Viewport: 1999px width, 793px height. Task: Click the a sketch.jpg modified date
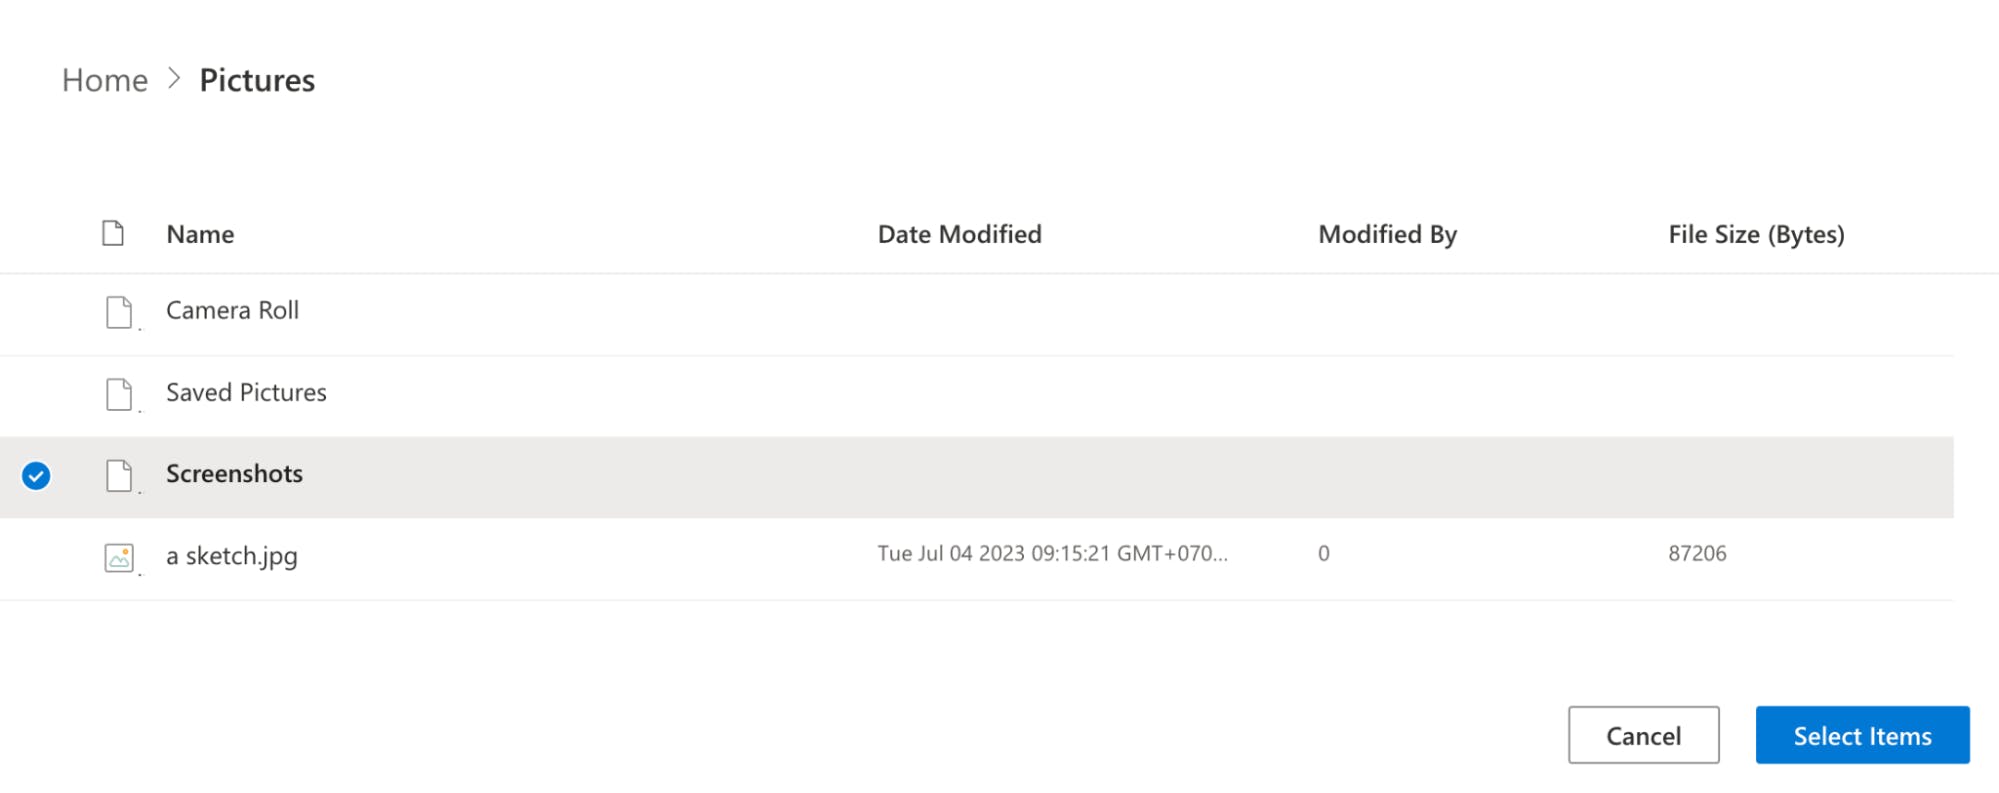point(1052,554)
